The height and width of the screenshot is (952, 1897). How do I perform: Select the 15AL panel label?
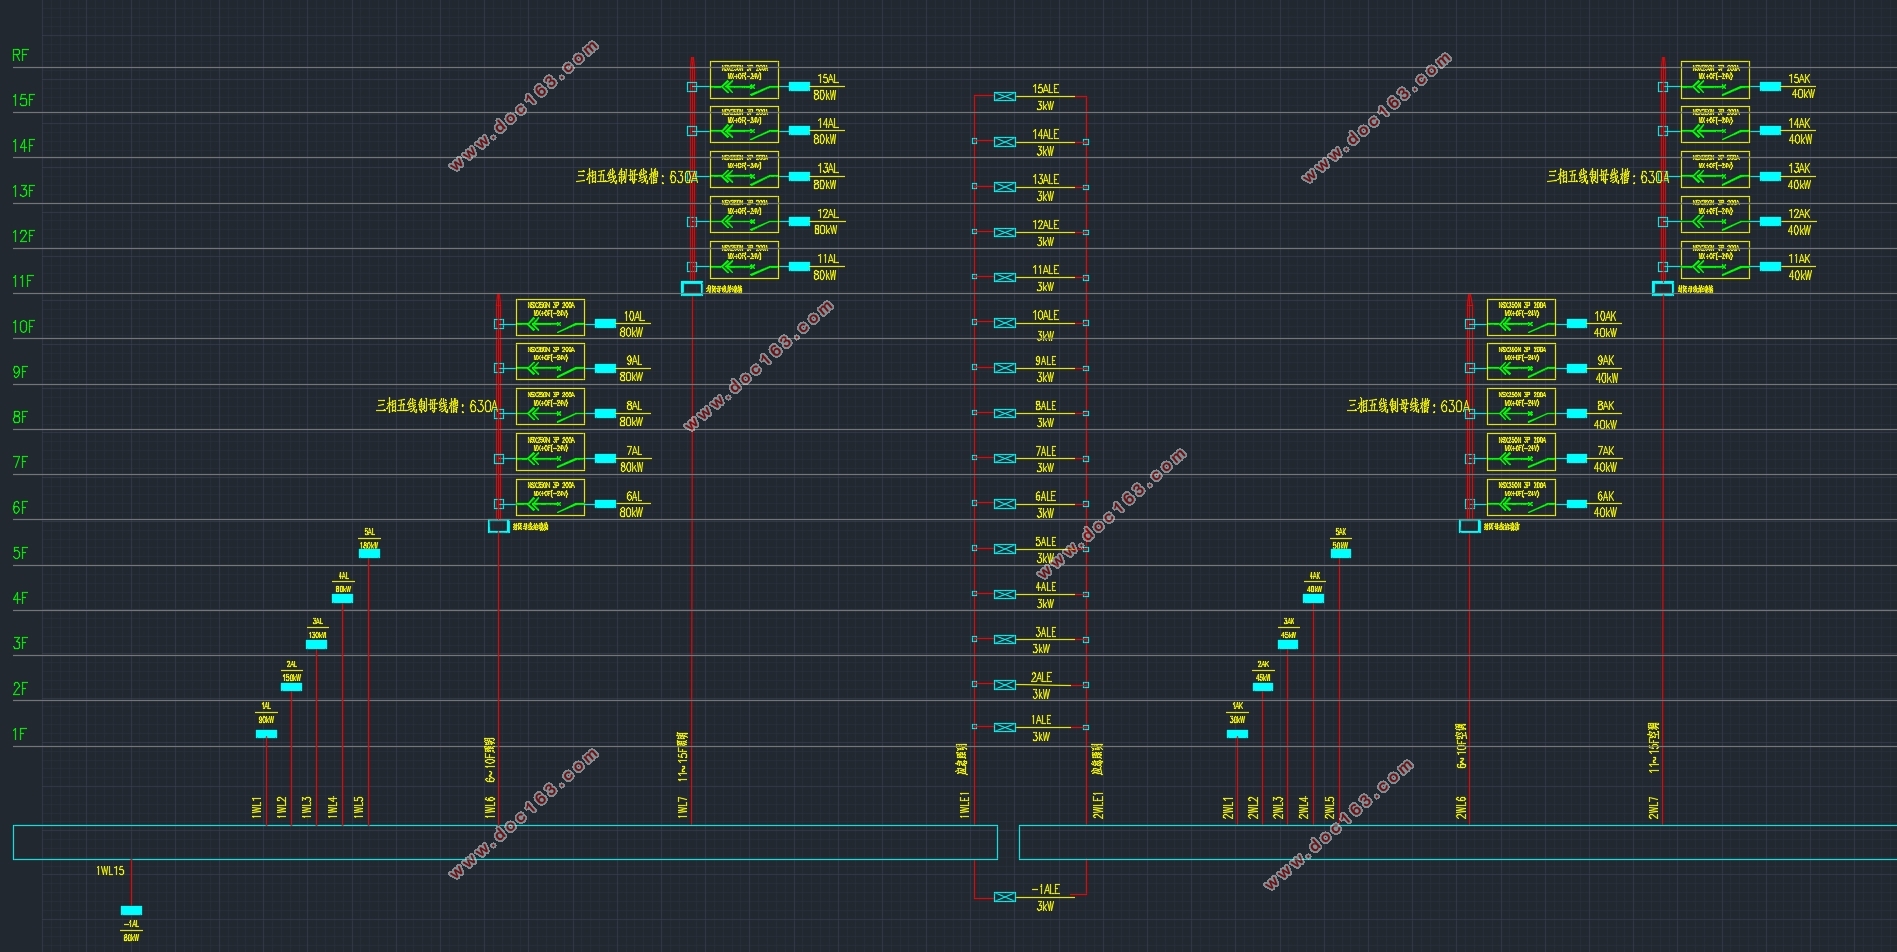[828, 78]
